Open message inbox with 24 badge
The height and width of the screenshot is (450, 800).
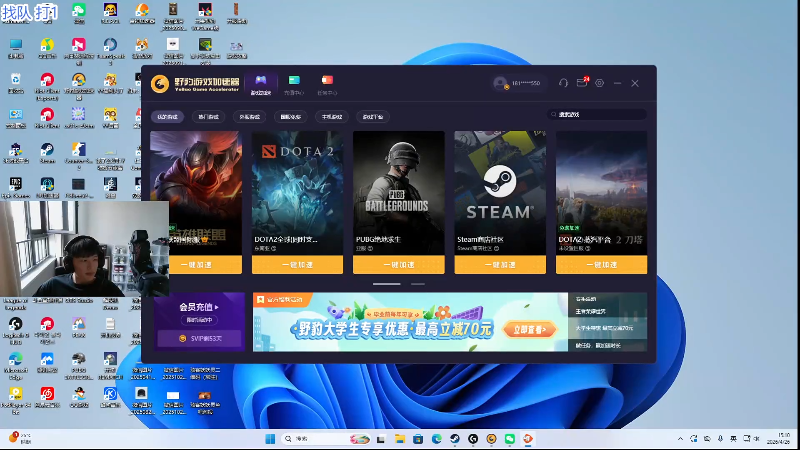[x=582, y=82]
